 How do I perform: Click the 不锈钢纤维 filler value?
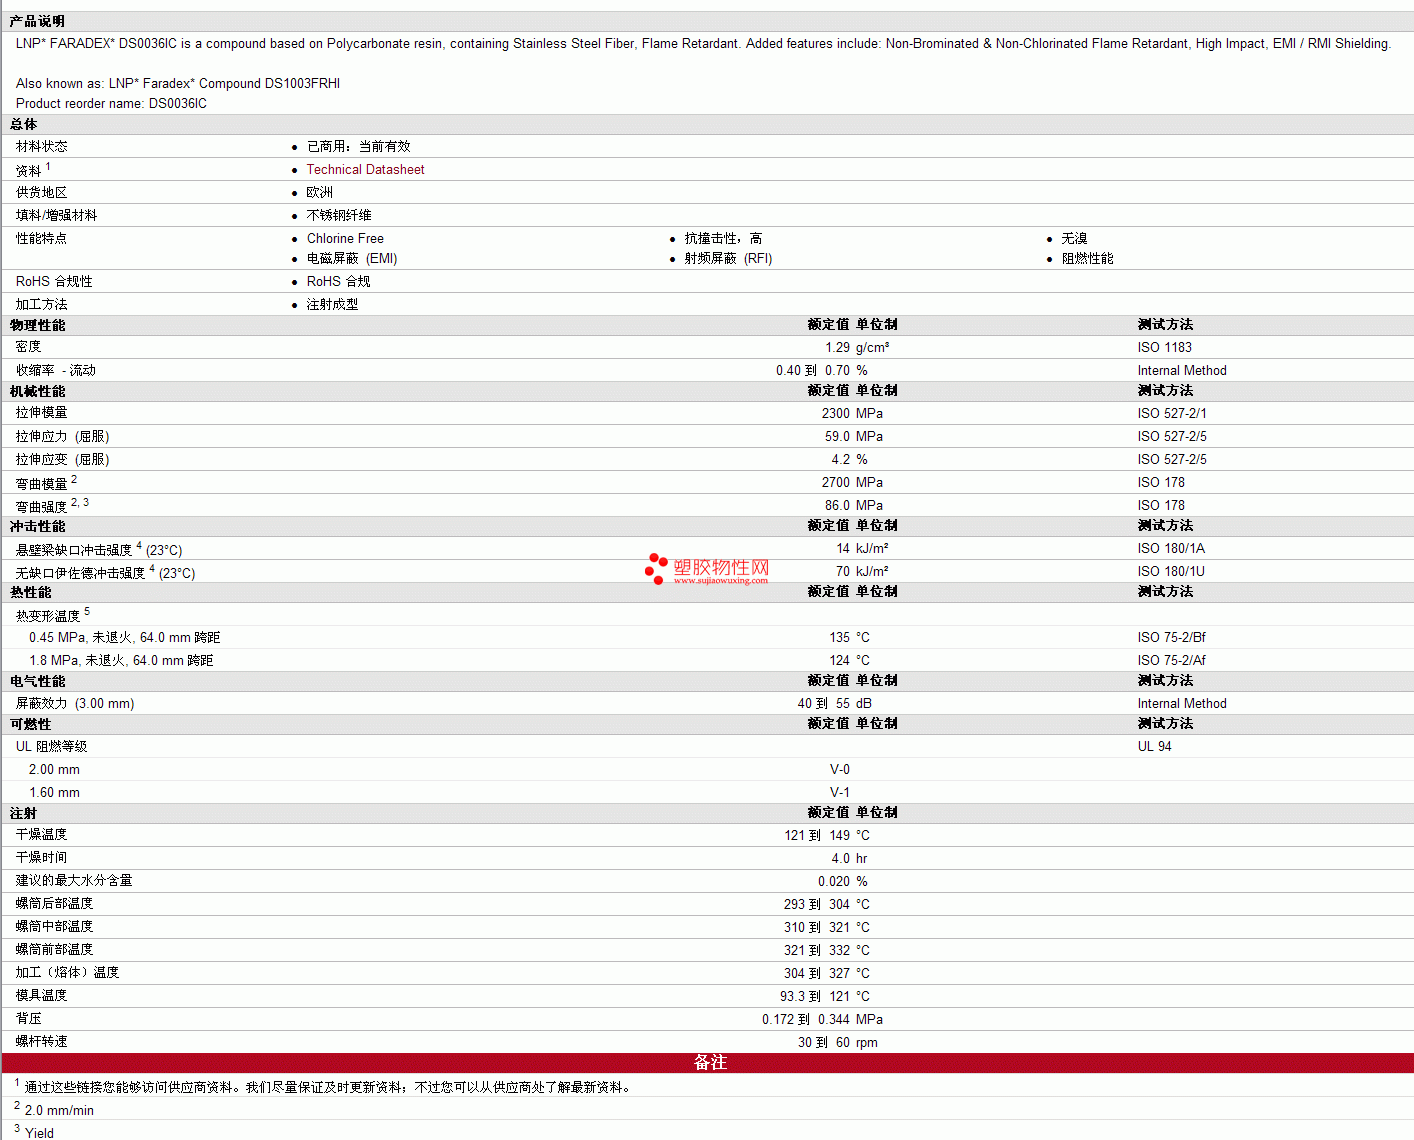click(339, 216)
